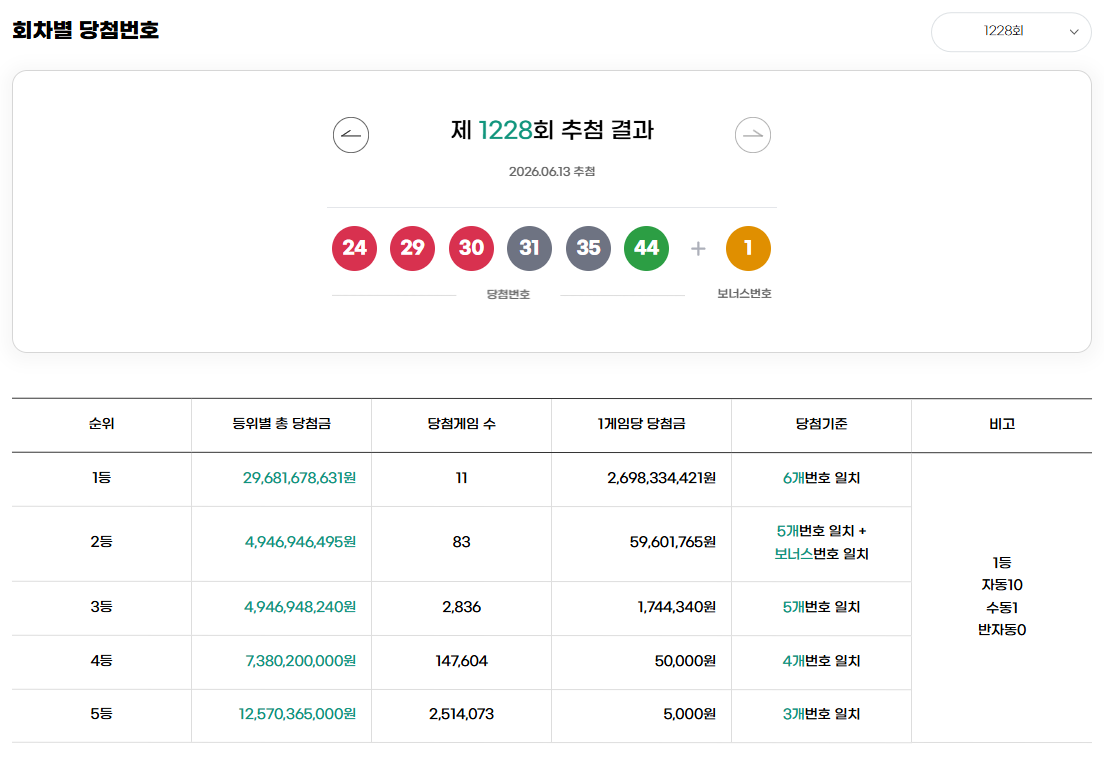Click winner count 11 for 1등

click(462, 478)
